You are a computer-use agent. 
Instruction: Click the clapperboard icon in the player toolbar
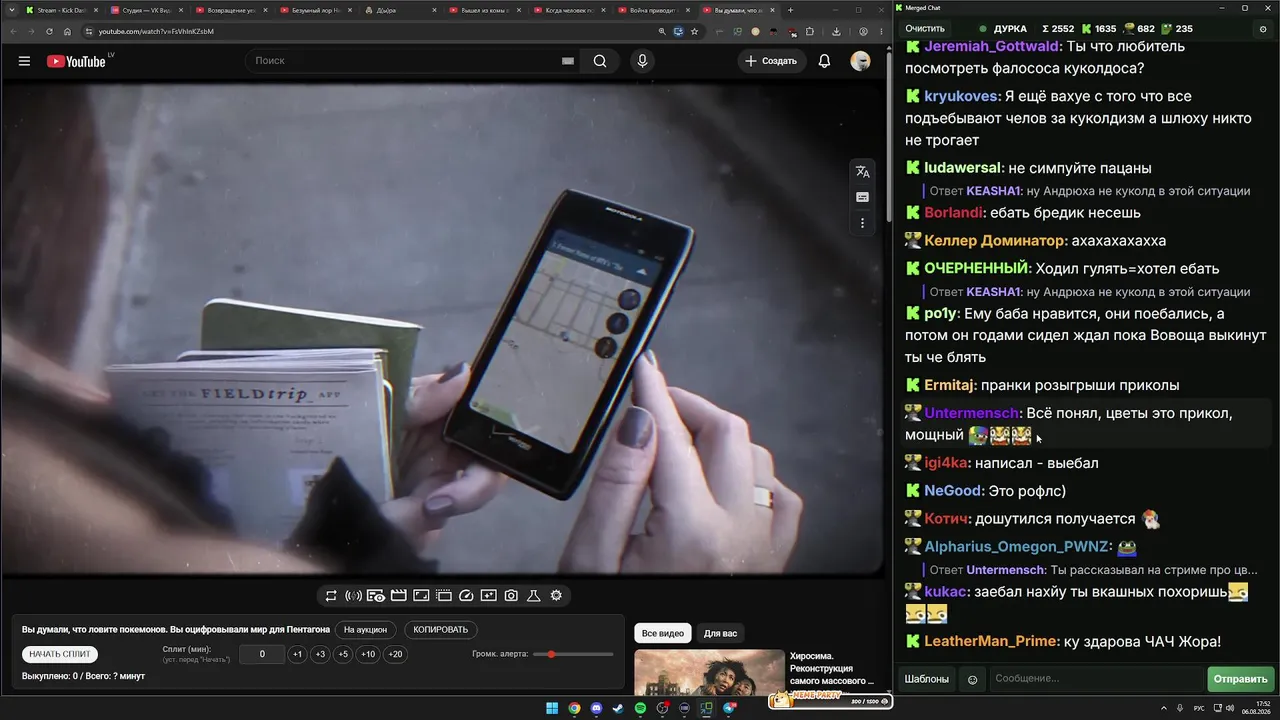click(398, 596)
